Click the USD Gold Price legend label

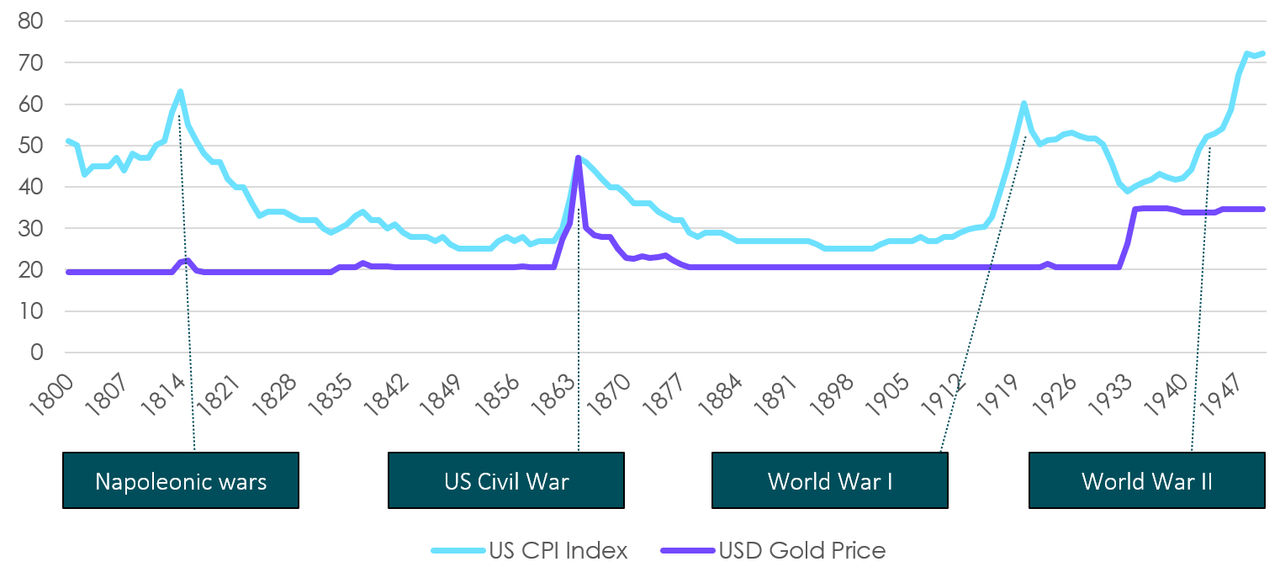pyautogui.click(x=801, y=550)
